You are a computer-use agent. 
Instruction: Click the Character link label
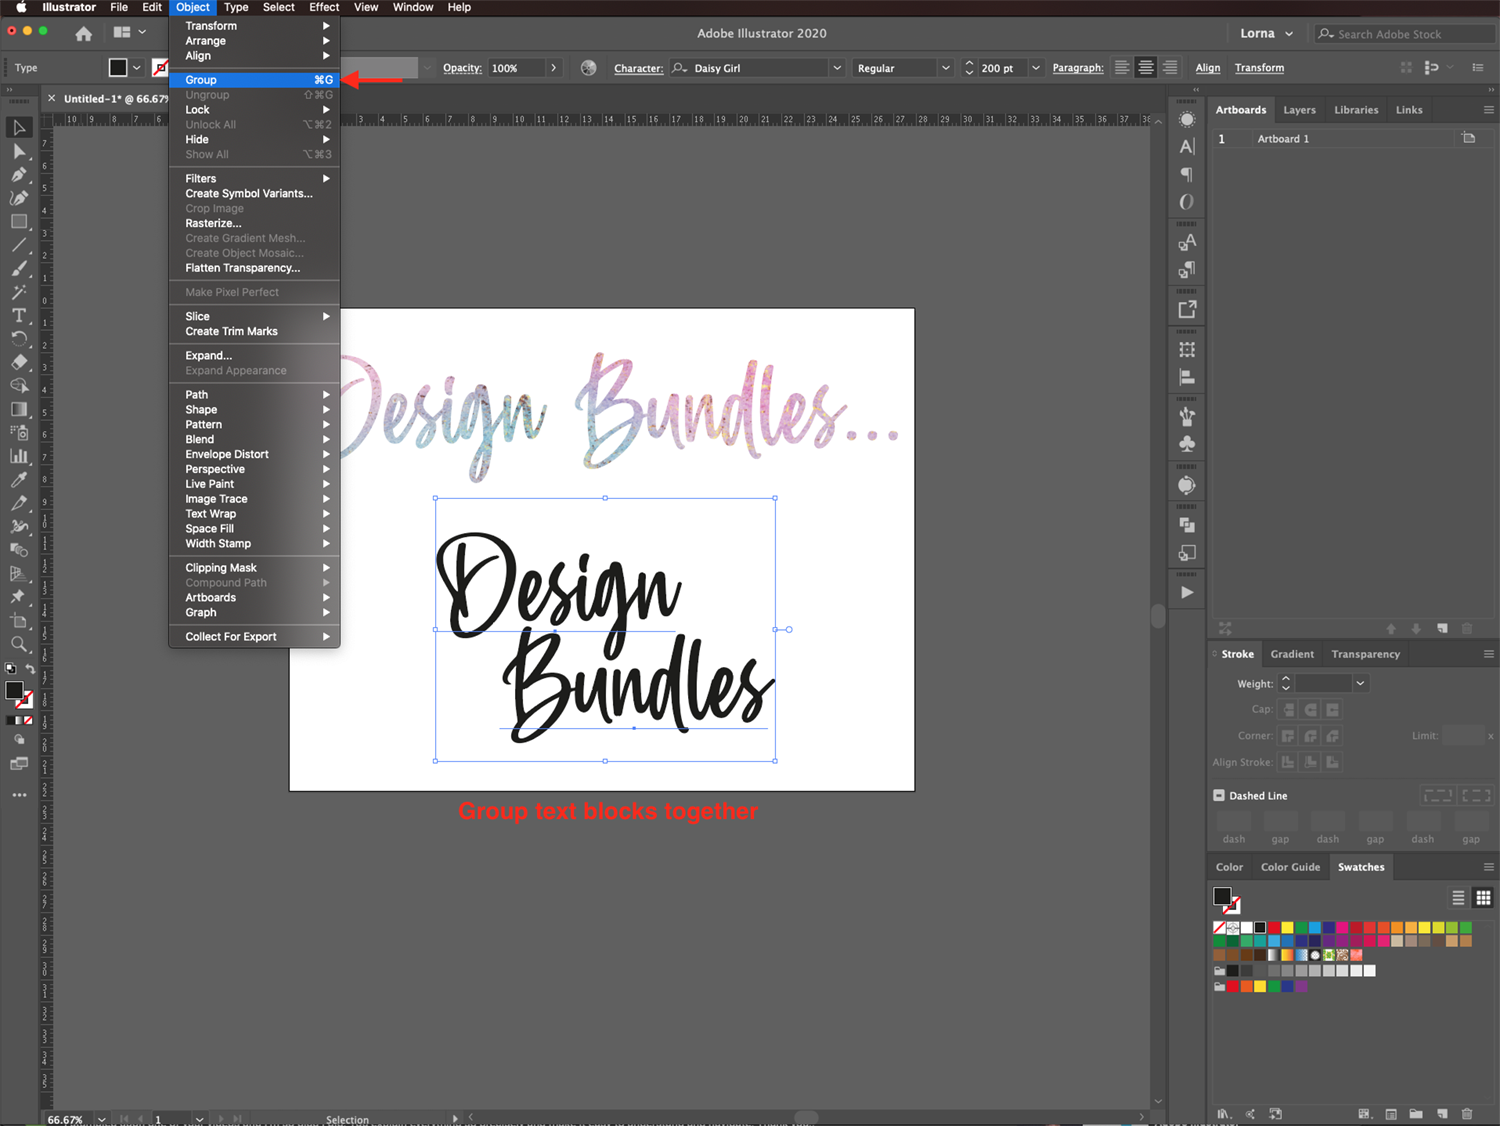[x=638, y=68]
